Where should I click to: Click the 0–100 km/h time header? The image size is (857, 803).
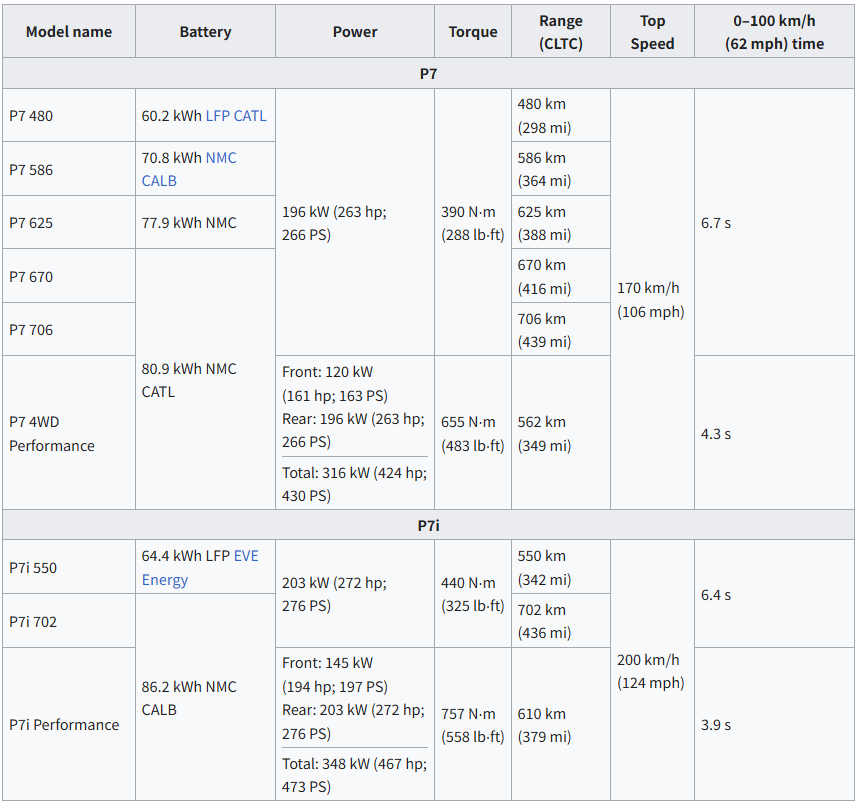pyautogui.click(x=774, y=32)
